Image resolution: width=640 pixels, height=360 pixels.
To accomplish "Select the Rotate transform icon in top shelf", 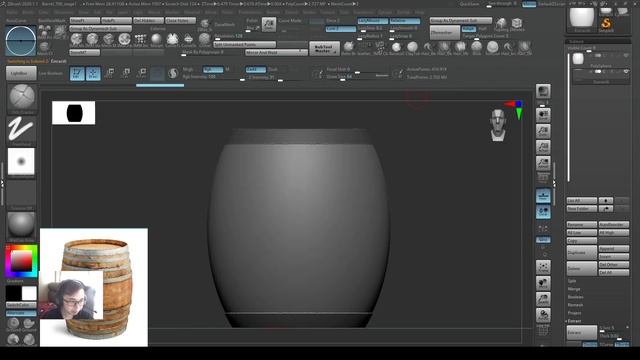I will [x=141, y=73].
